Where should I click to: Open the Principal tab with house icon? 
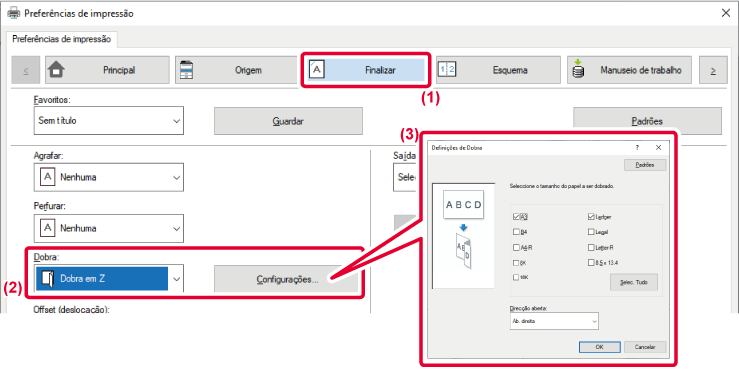click(x=107, y=70)
